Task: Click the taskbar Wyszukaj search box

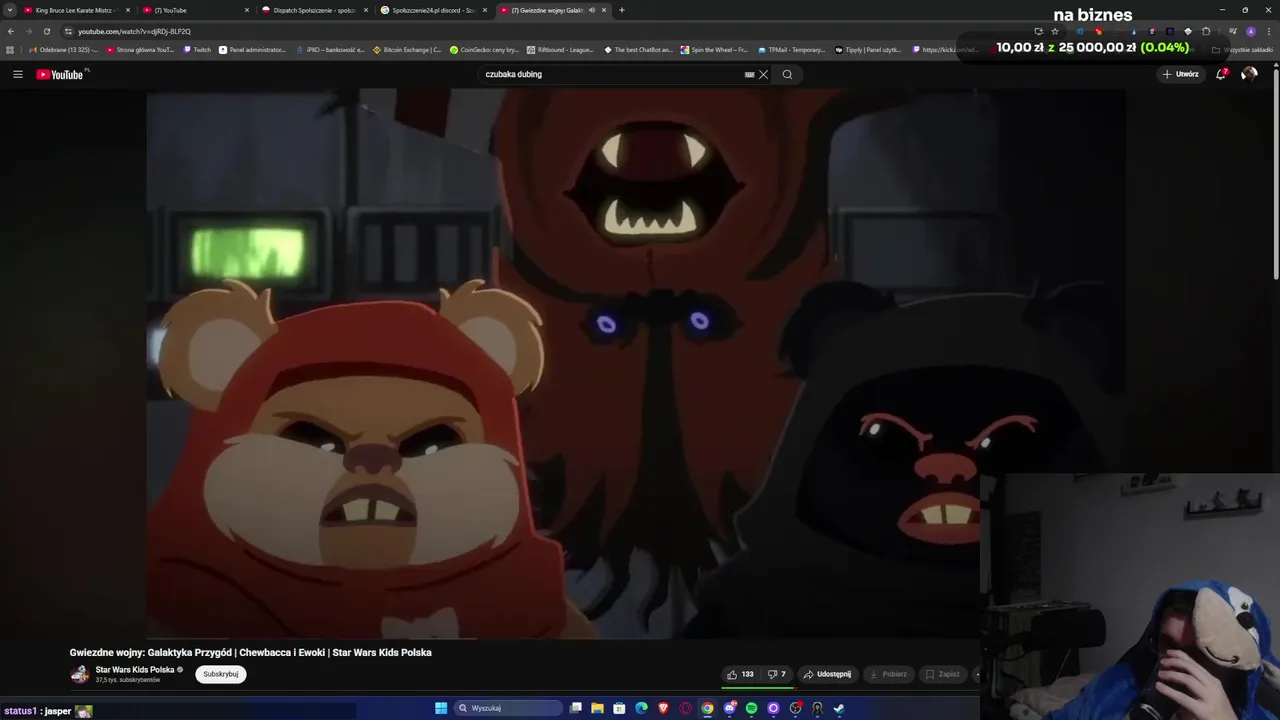Action: click(508, 708)
